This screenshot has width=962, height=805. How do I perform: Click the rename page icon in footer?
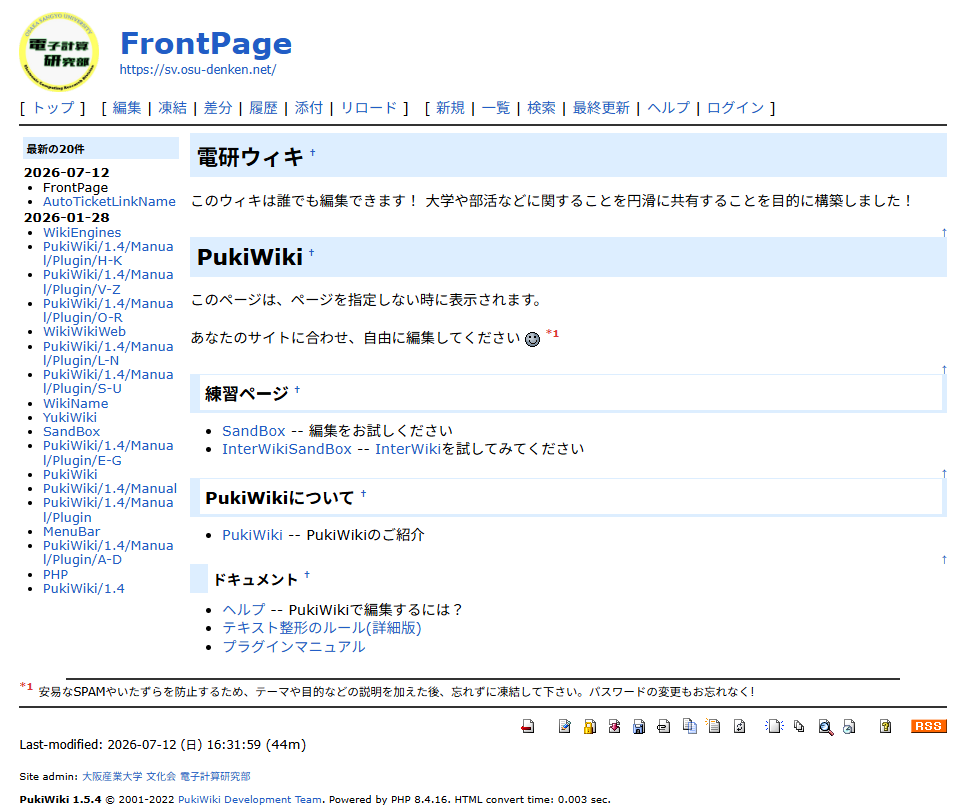pyautogui.click(x=714, y=726)
